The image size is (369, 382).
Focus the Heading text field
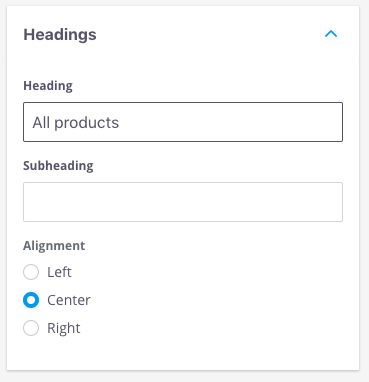click(183, 122)
